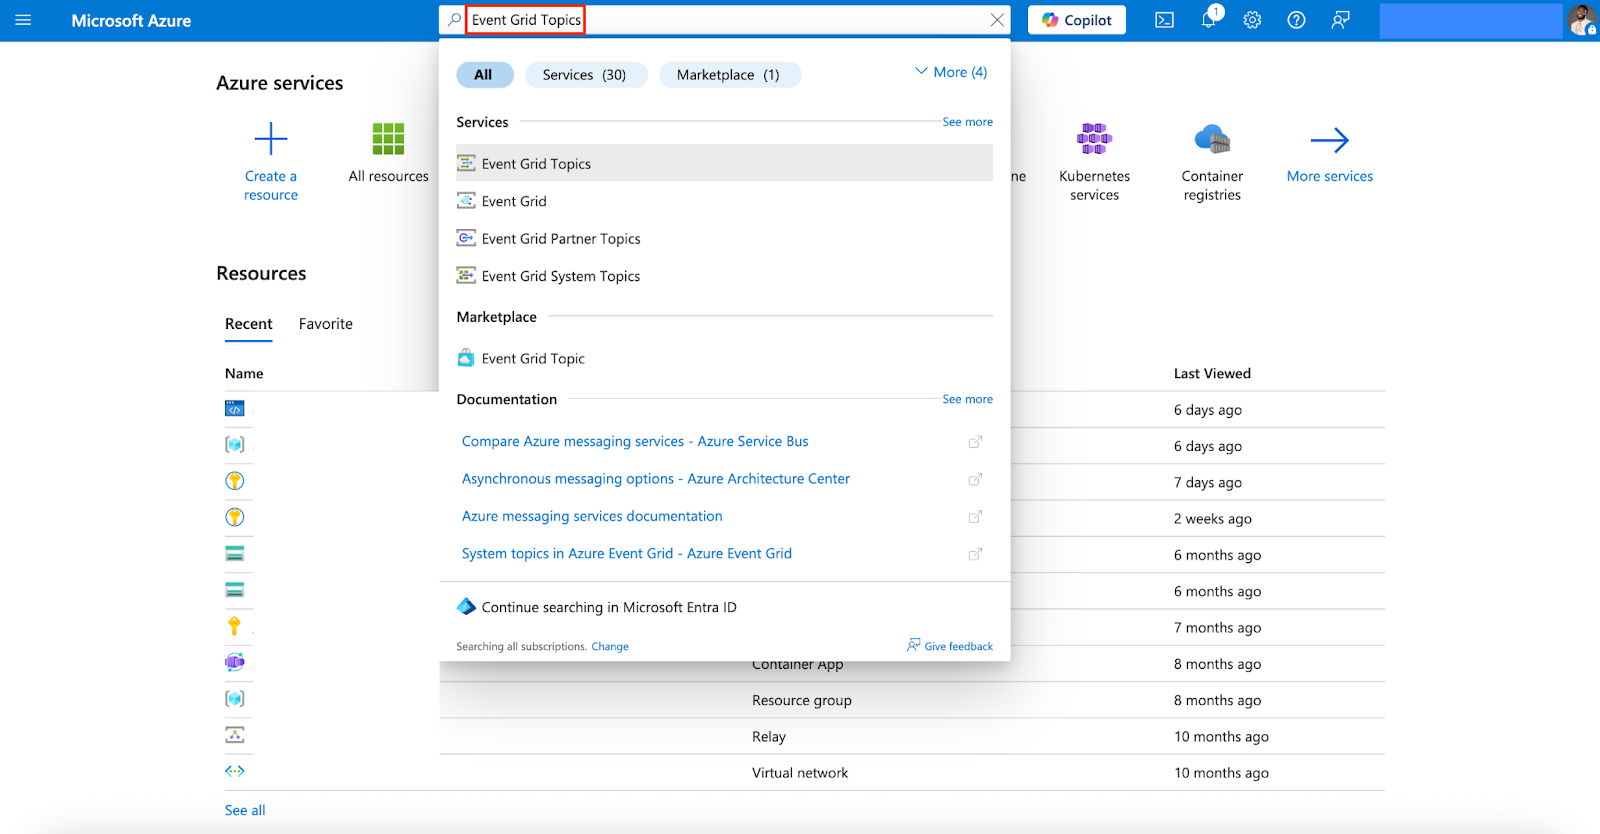Open the Event Grid Topics service result
This screenshot has width=1600, height=834.
pos(724,163)
